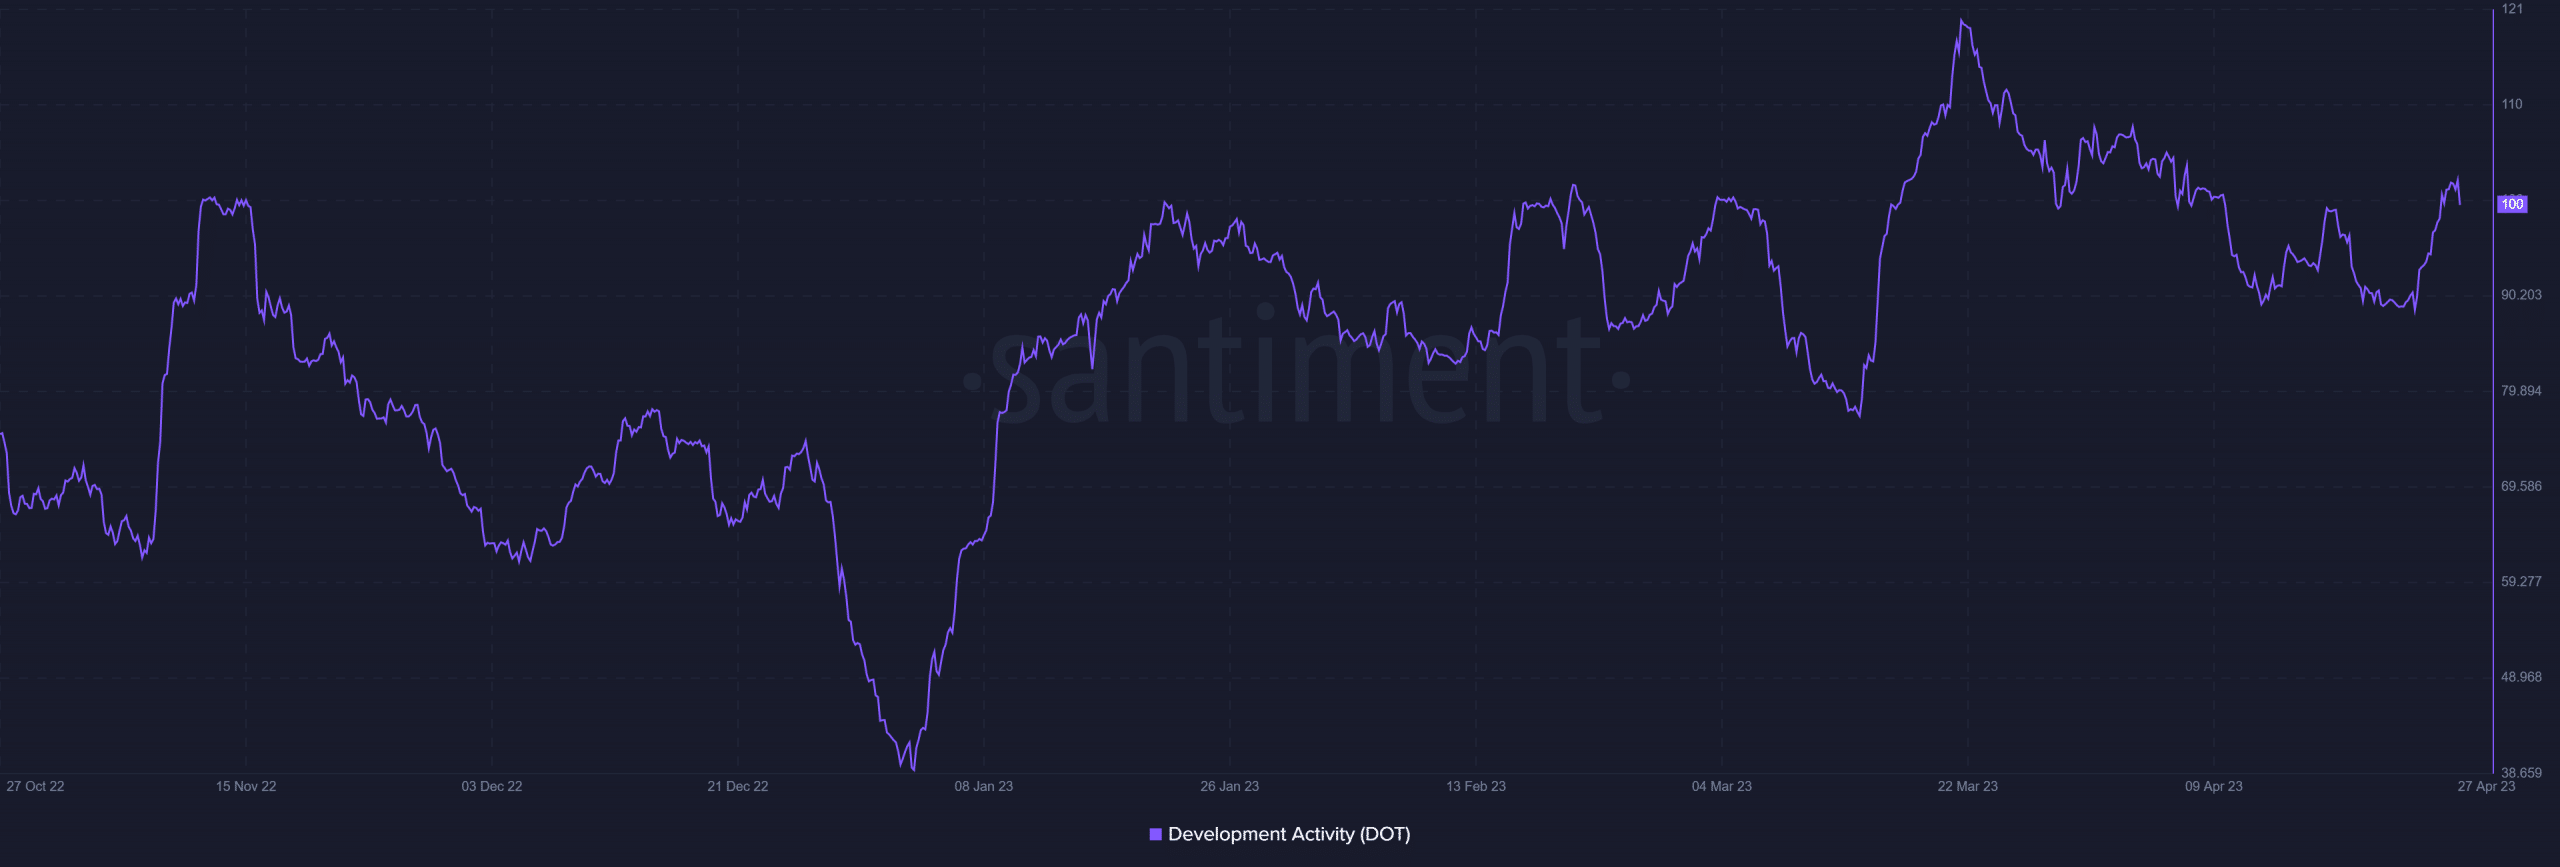Click the 121 y-axis value
2560x867 pixels.
2512,9
